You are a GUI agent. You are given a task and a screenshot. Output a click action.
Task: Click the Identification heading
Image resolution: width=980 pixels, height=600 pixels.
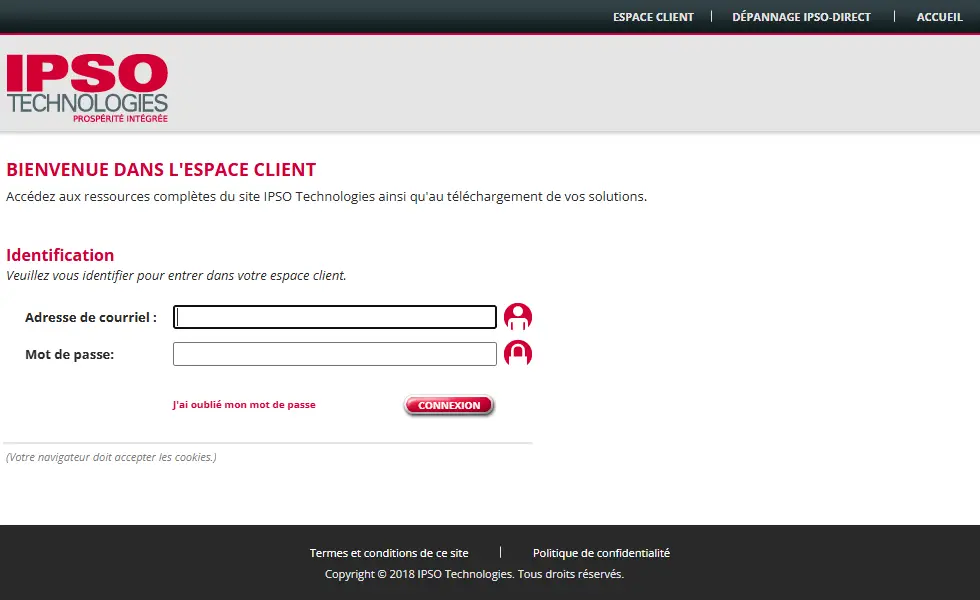[60, 255]
